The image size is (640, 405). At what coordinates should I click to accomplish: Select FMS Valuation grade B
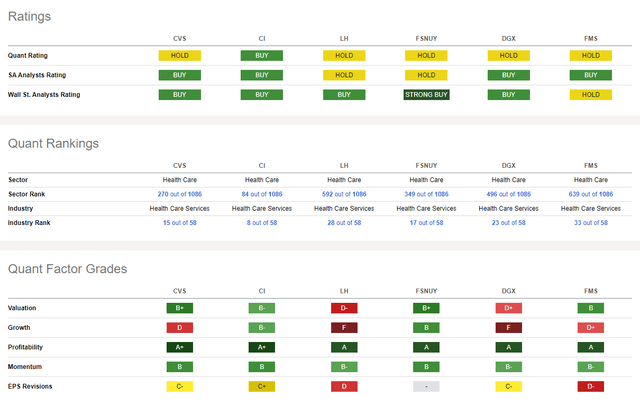591,308
